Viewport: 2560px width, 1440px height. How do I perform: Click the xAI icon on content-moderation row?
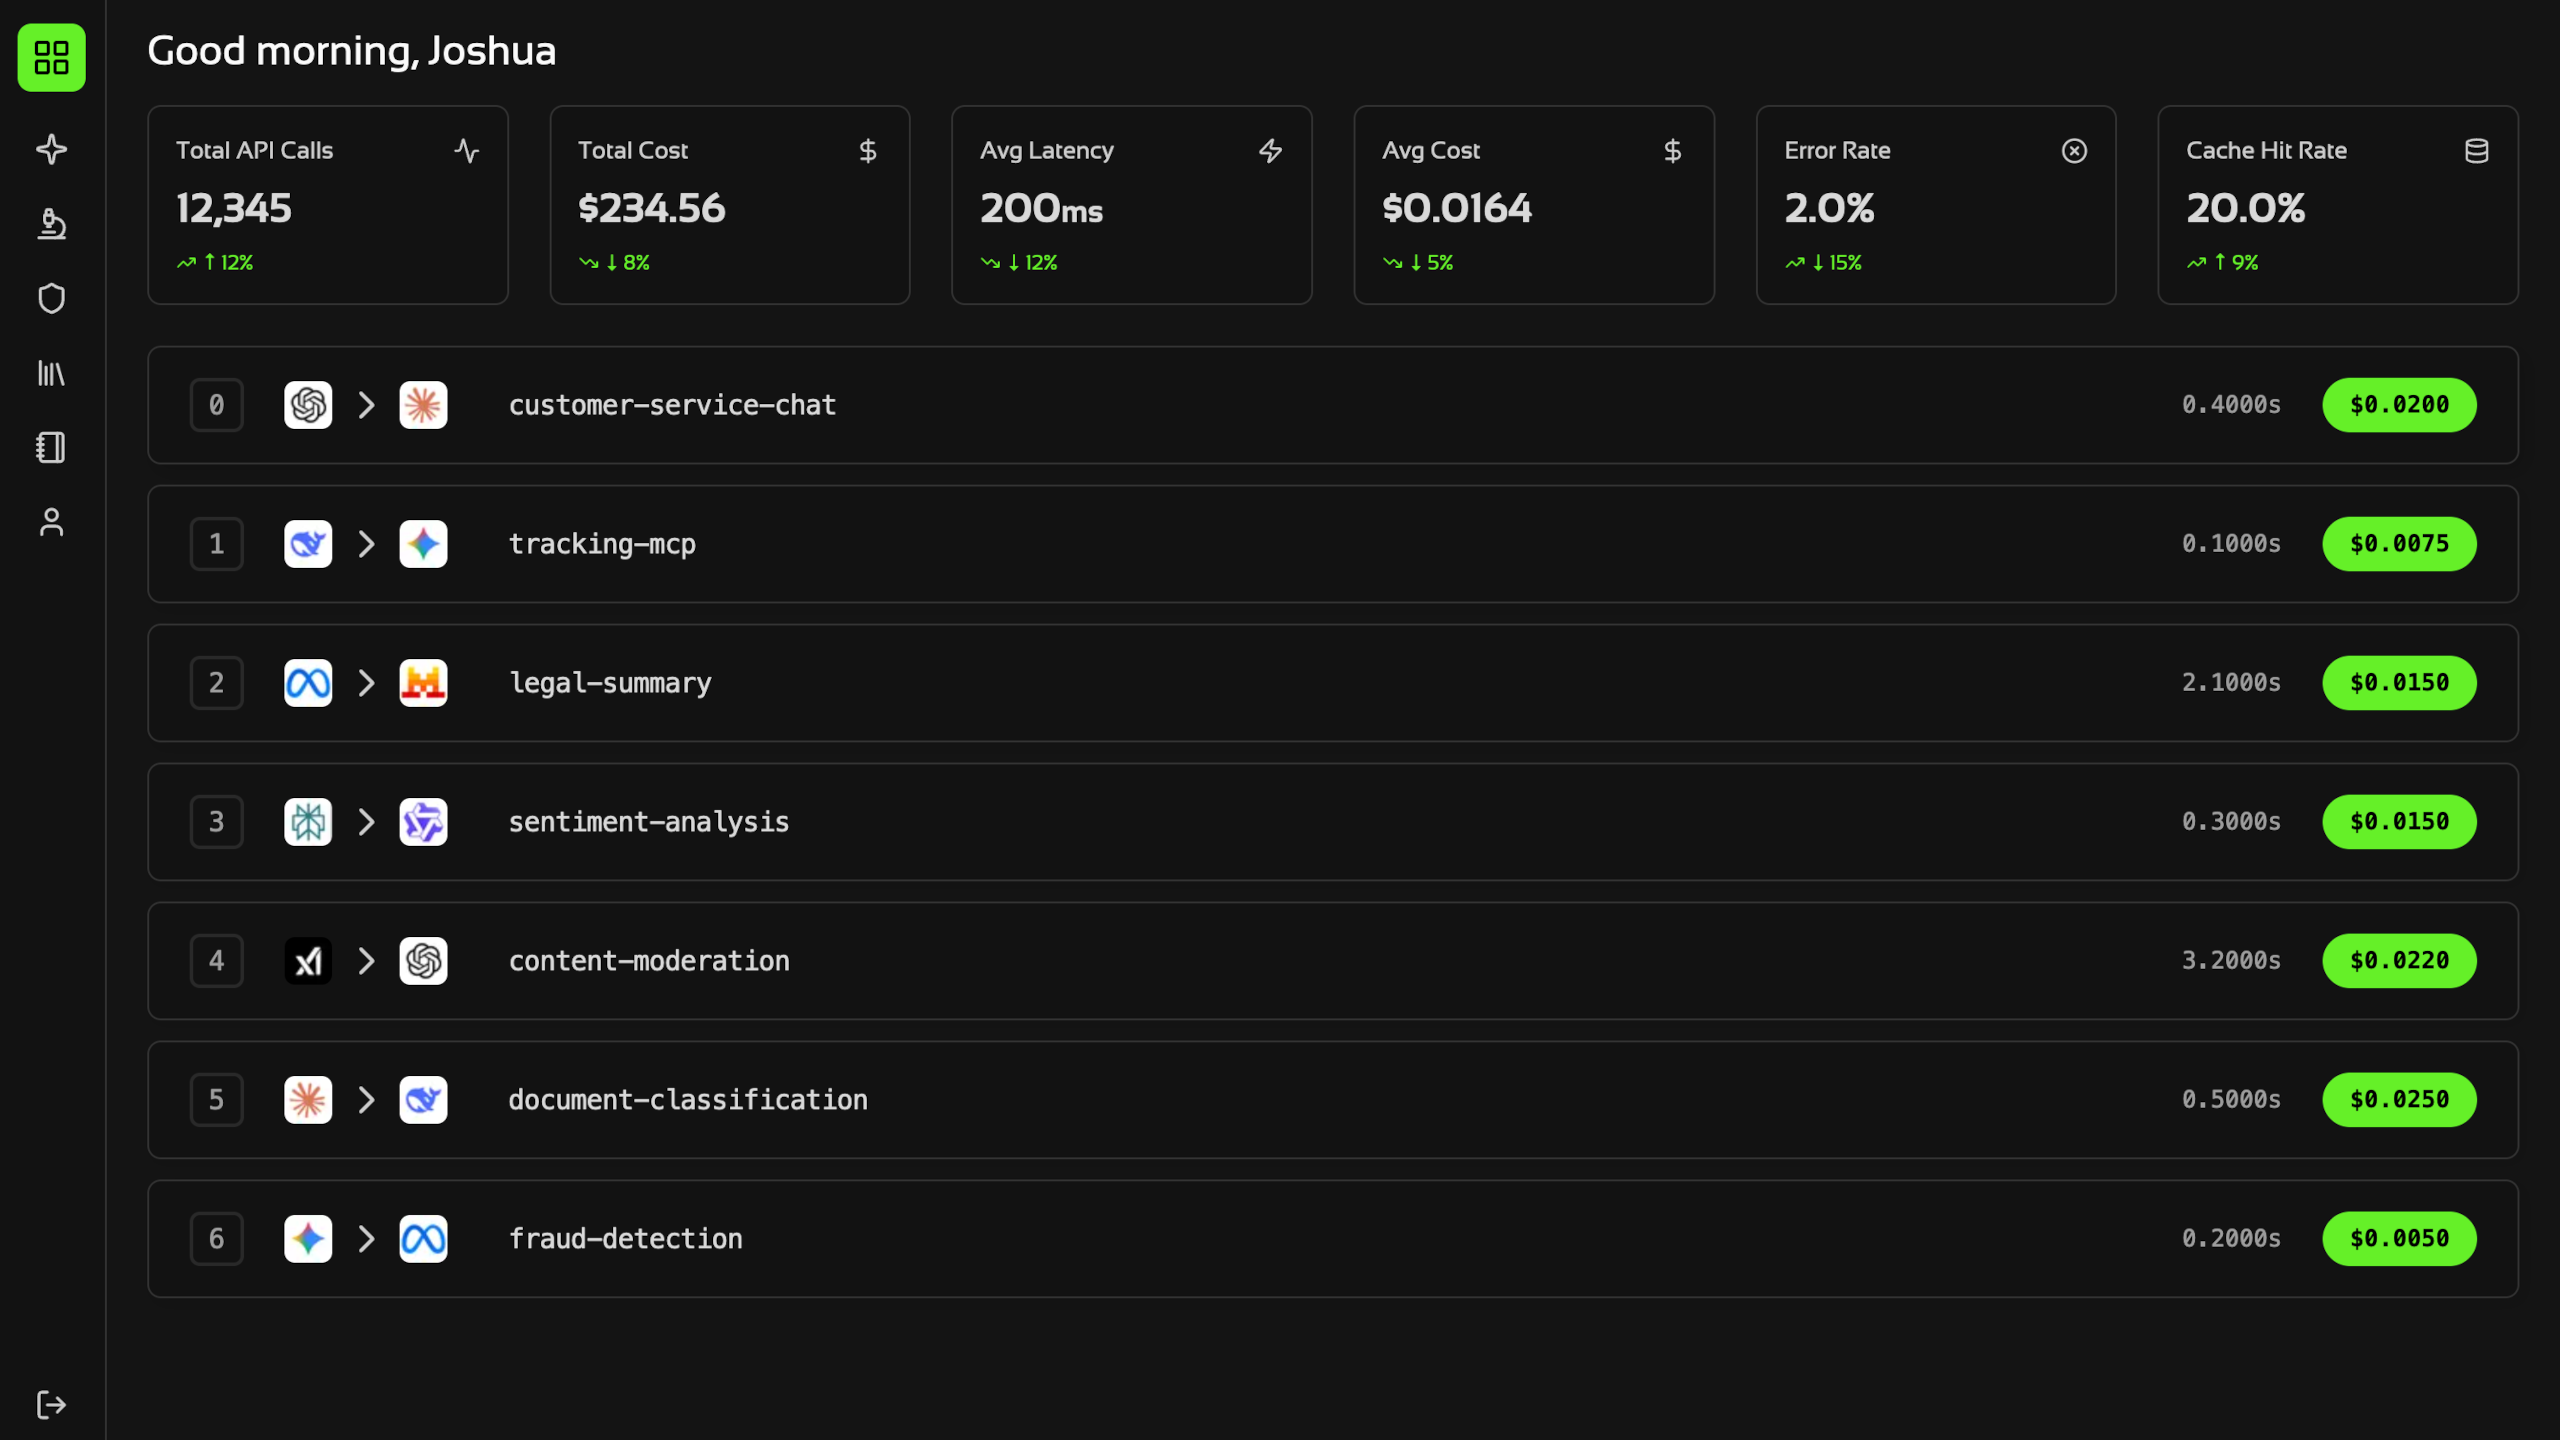(x=308, y=961)
